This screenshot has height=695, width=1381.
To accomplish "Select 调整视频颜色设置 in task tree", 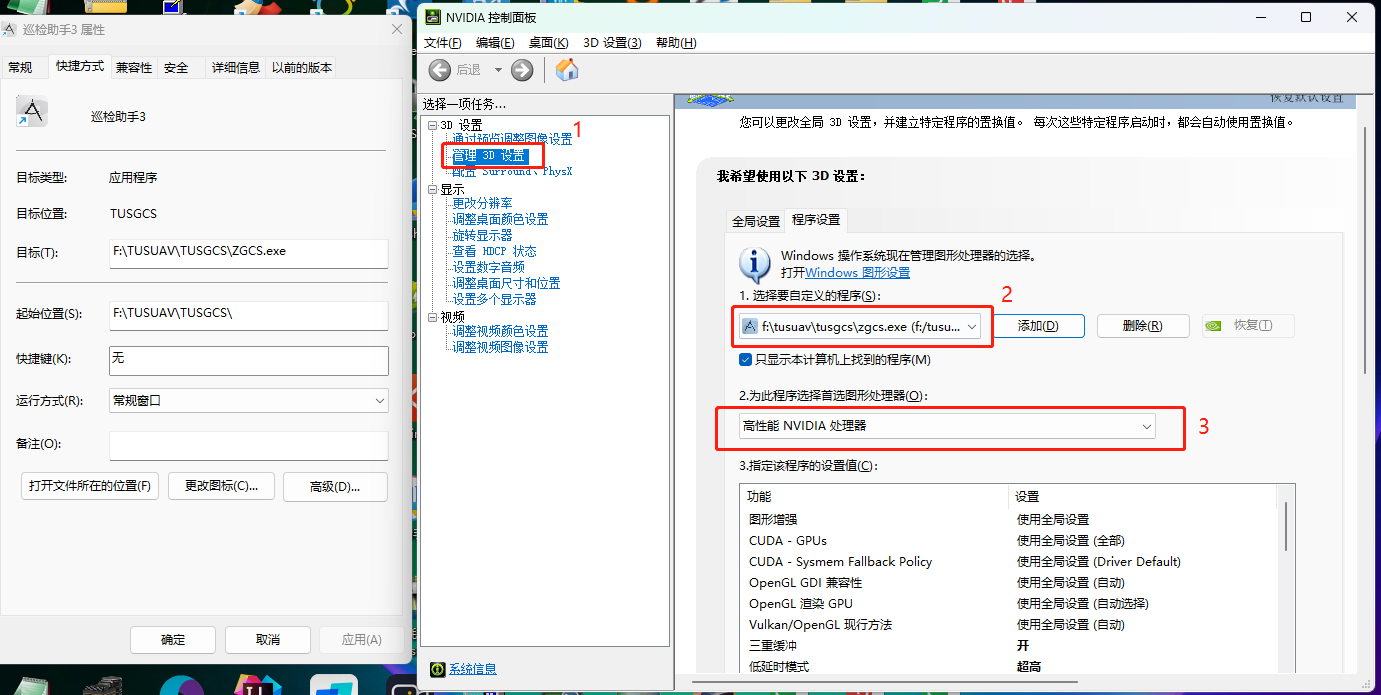I will tap(500, 331).
